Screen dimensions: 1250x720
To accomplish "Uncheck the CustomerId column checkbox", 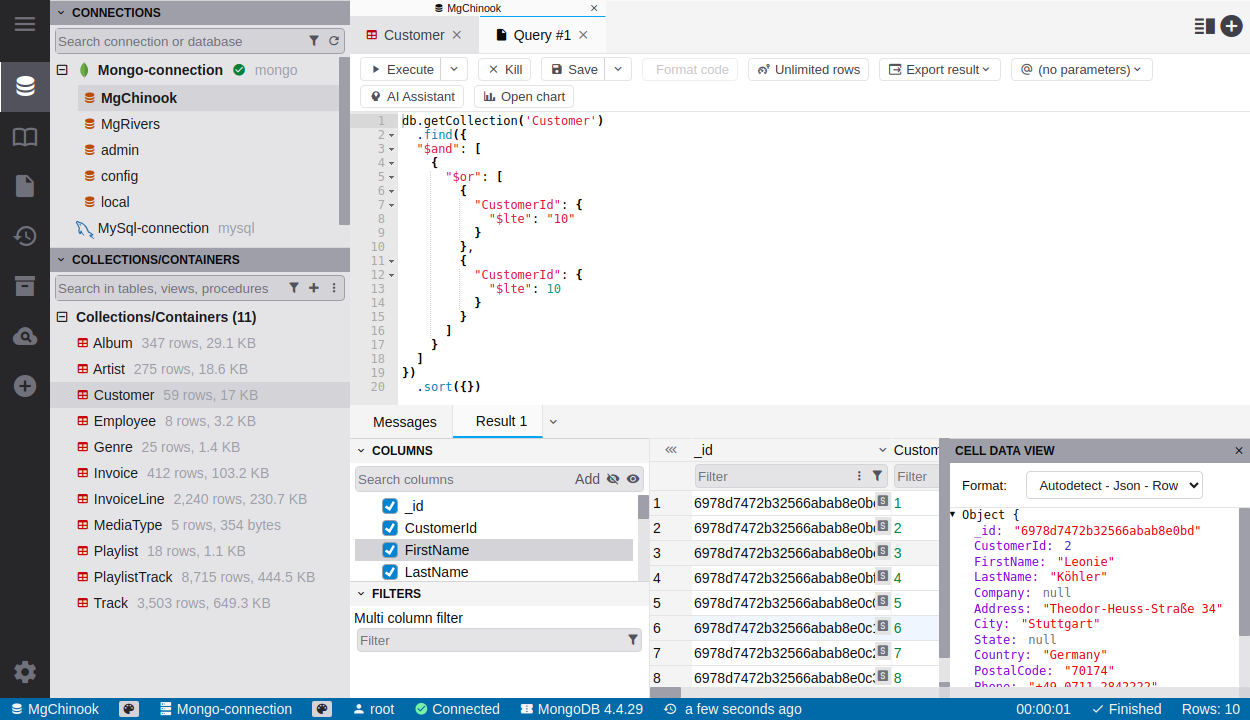I will coord(390,528).
